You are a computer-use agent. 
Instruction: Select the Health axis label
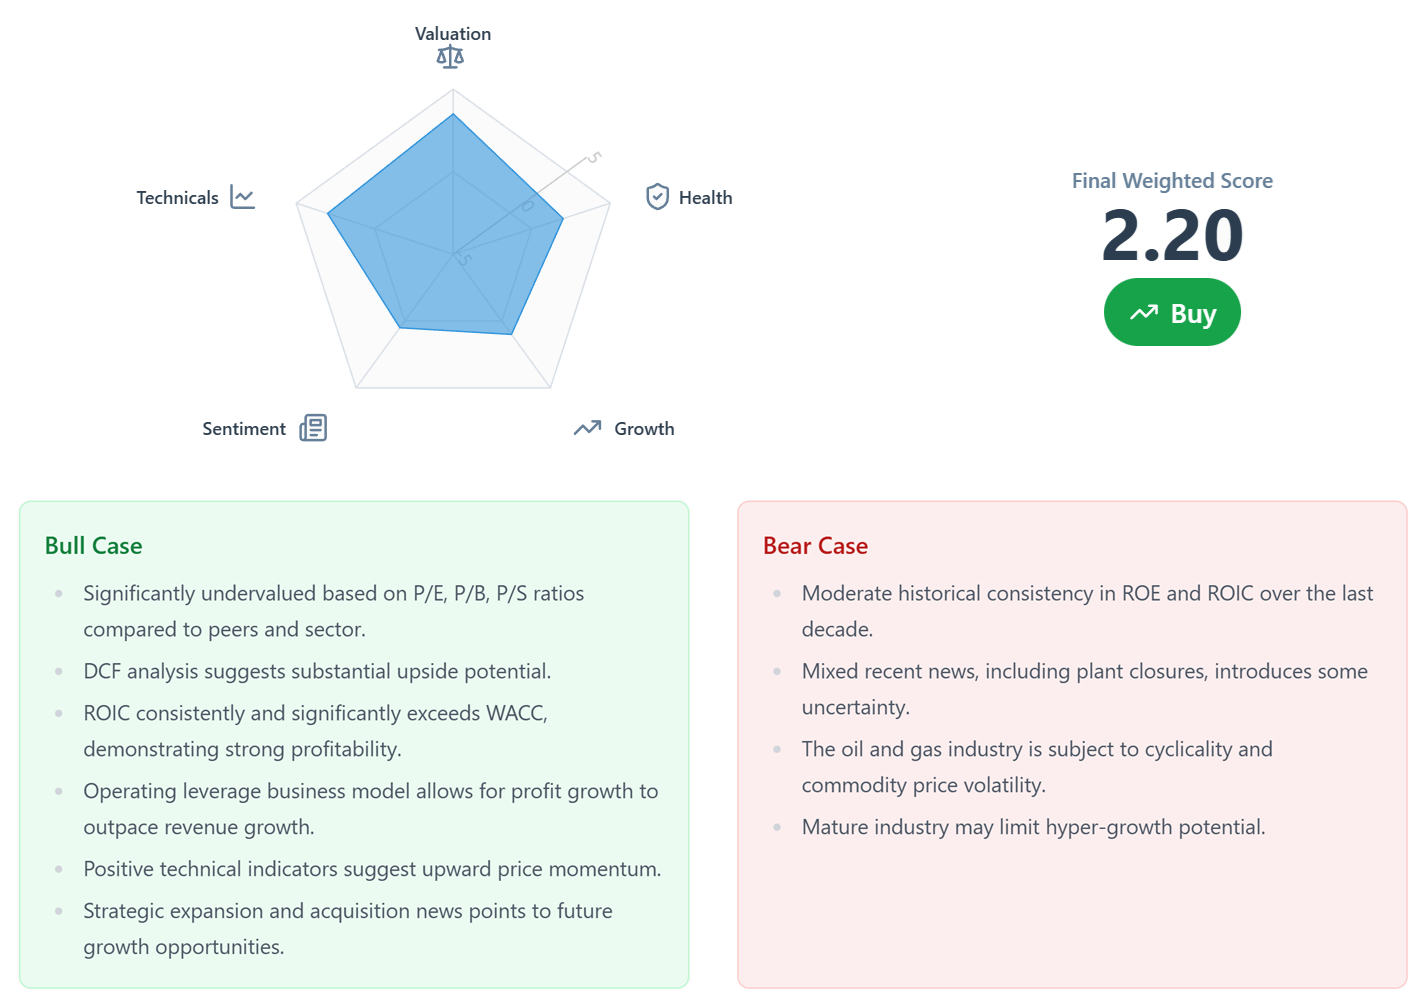tap(705, 198)
